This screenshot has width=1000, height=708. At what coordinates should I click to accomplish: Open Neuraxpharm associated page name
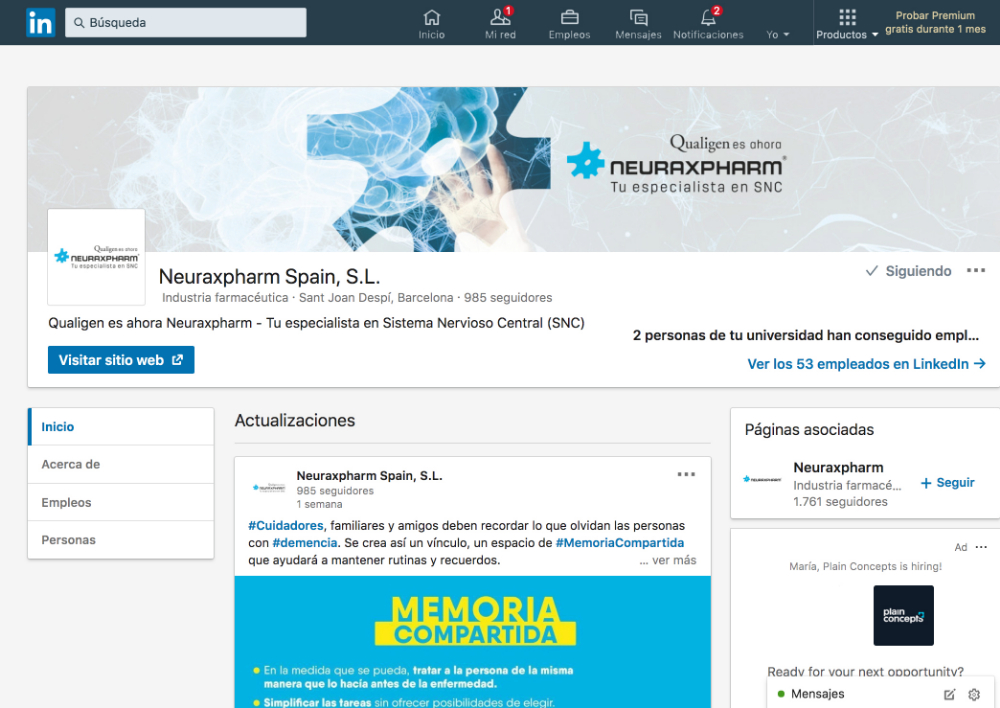pos(838,468)
